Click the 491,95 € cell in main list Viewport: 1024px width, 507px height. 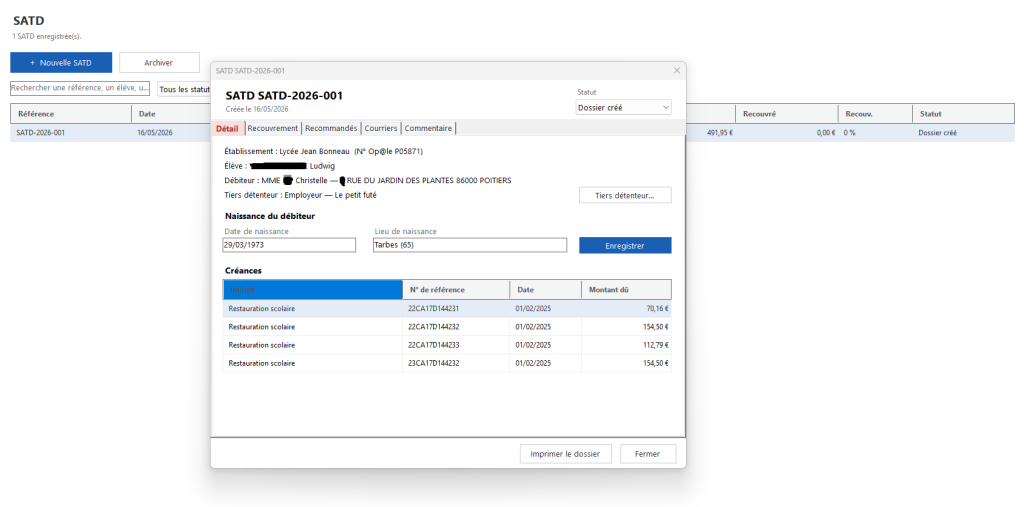[x=711, y=133]
